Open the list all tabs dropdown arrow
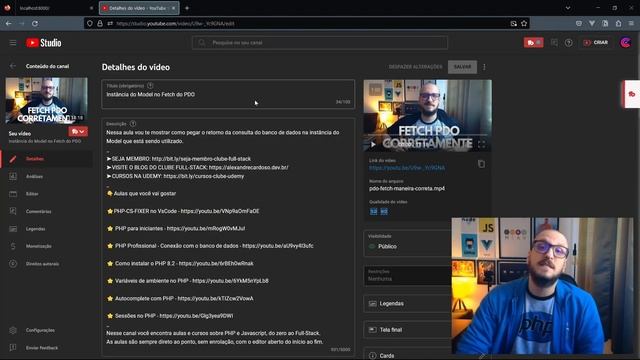Screen dimensions: 640x360 (x=568, y=8)
